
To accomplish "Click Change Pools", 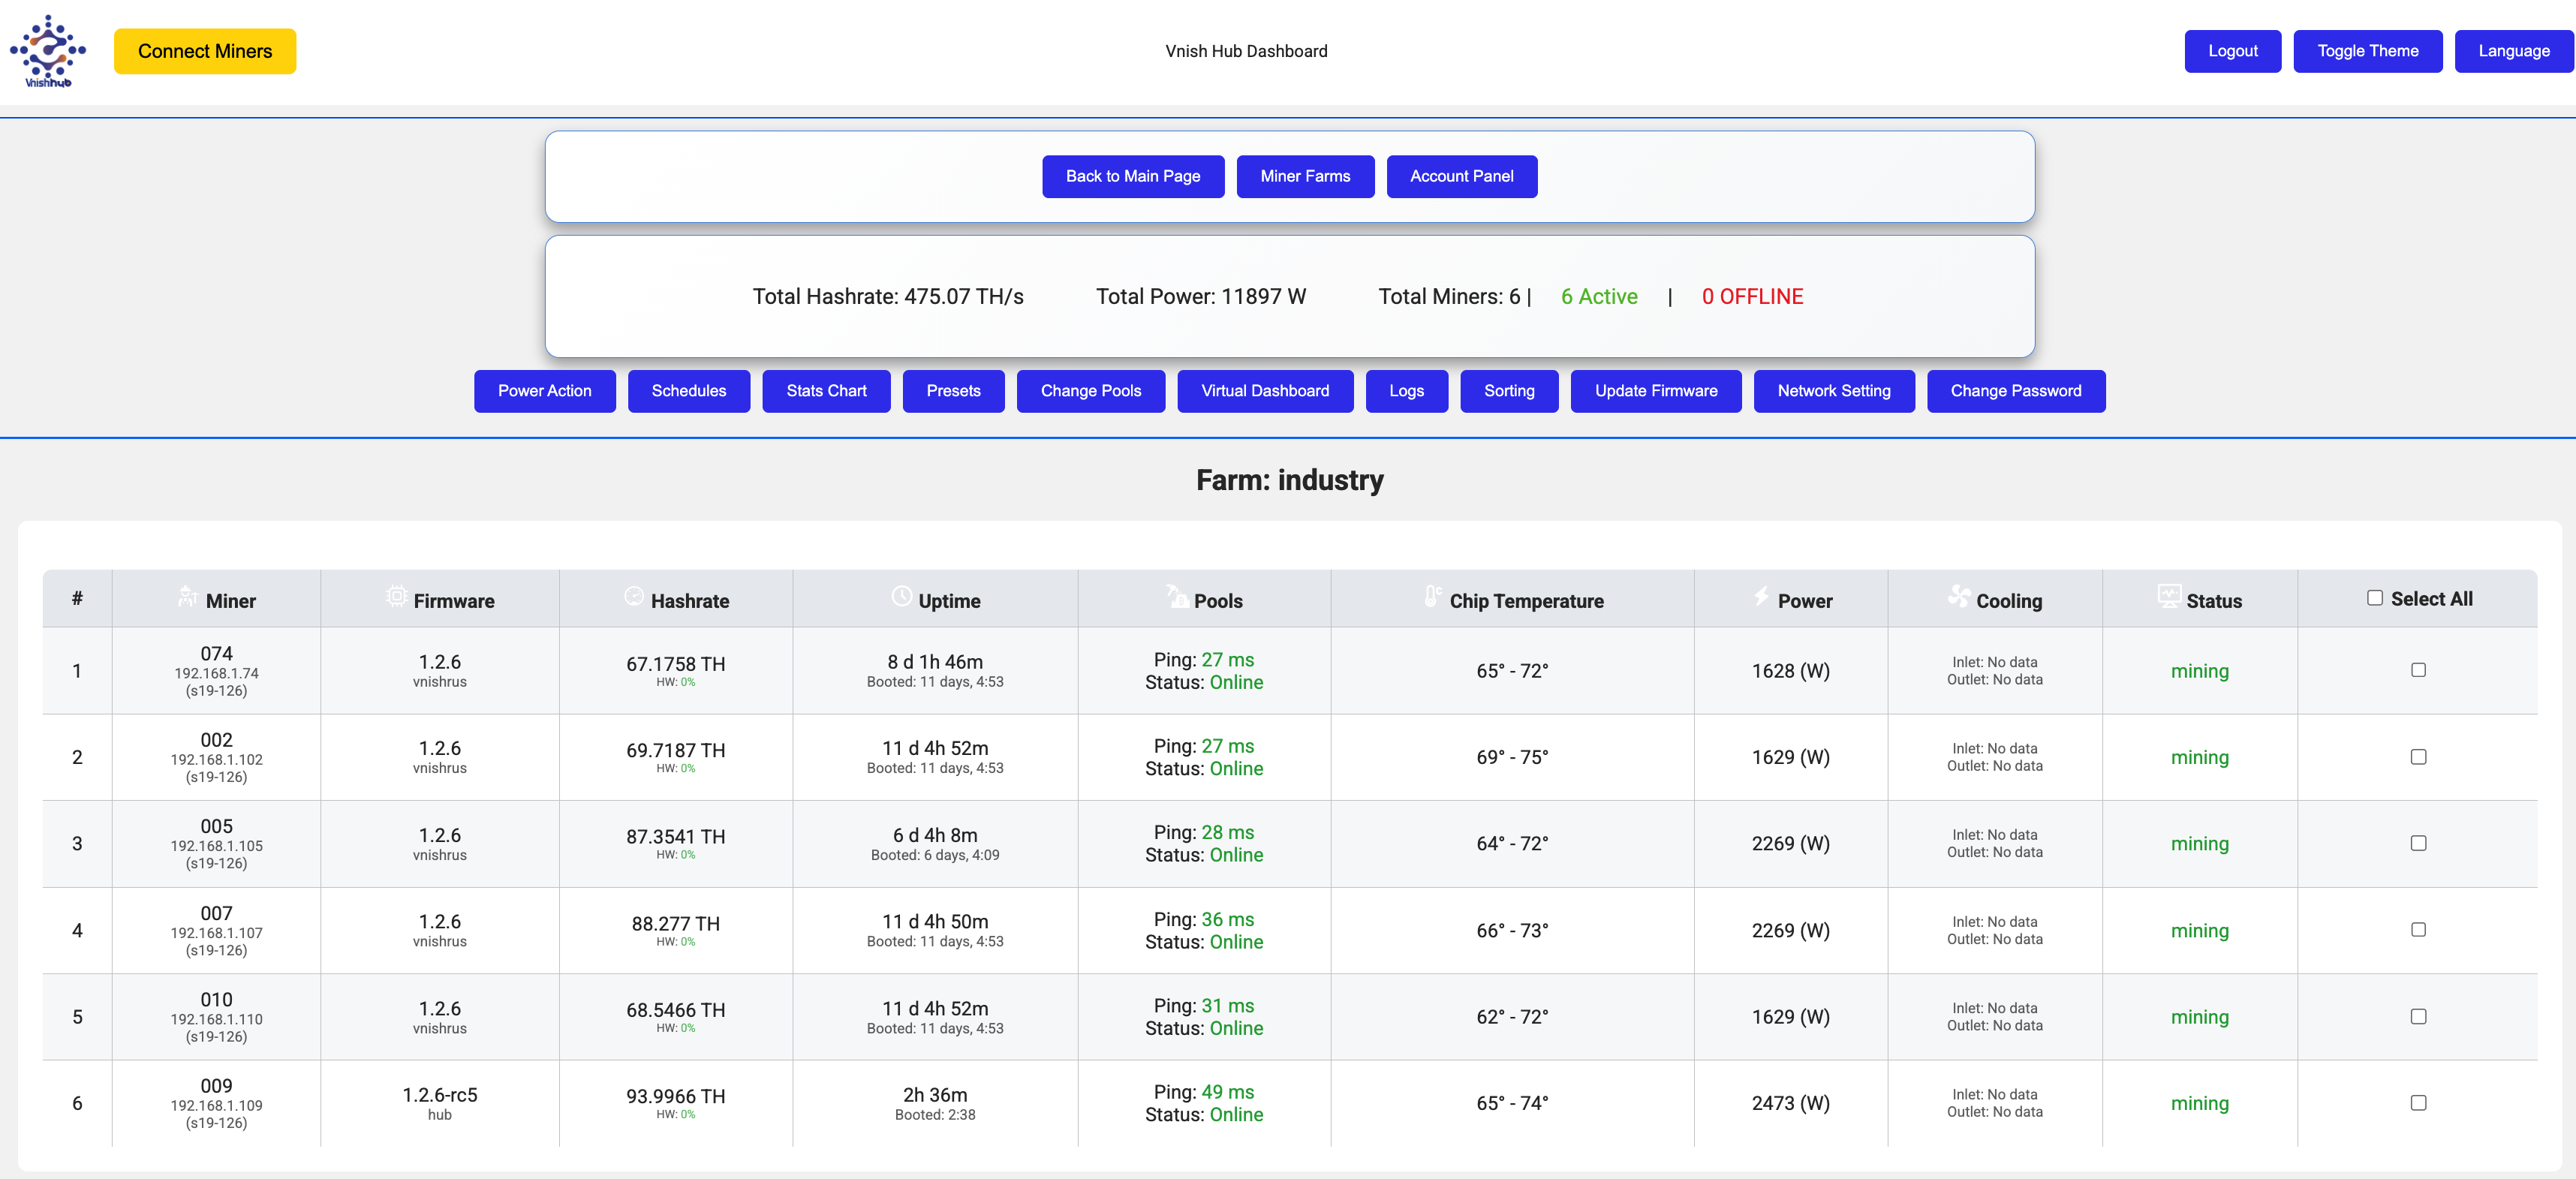I will click(x=1091, y=391).
